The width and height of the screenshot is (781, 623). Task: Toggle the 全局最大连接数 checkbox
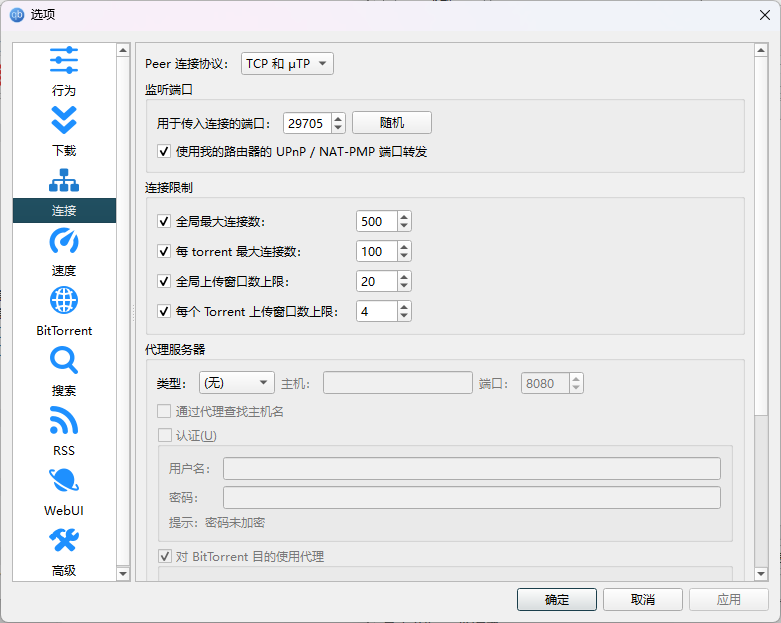[165, 222]
